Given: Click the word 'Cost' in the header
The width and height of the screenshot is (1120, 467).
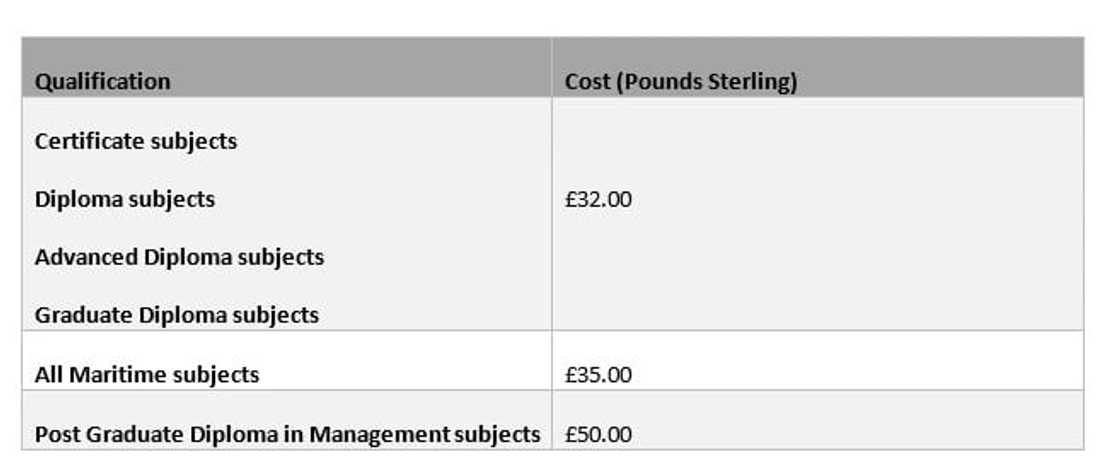Looking at the screenshot, I should pyautogui.click(x=587, y=82).
